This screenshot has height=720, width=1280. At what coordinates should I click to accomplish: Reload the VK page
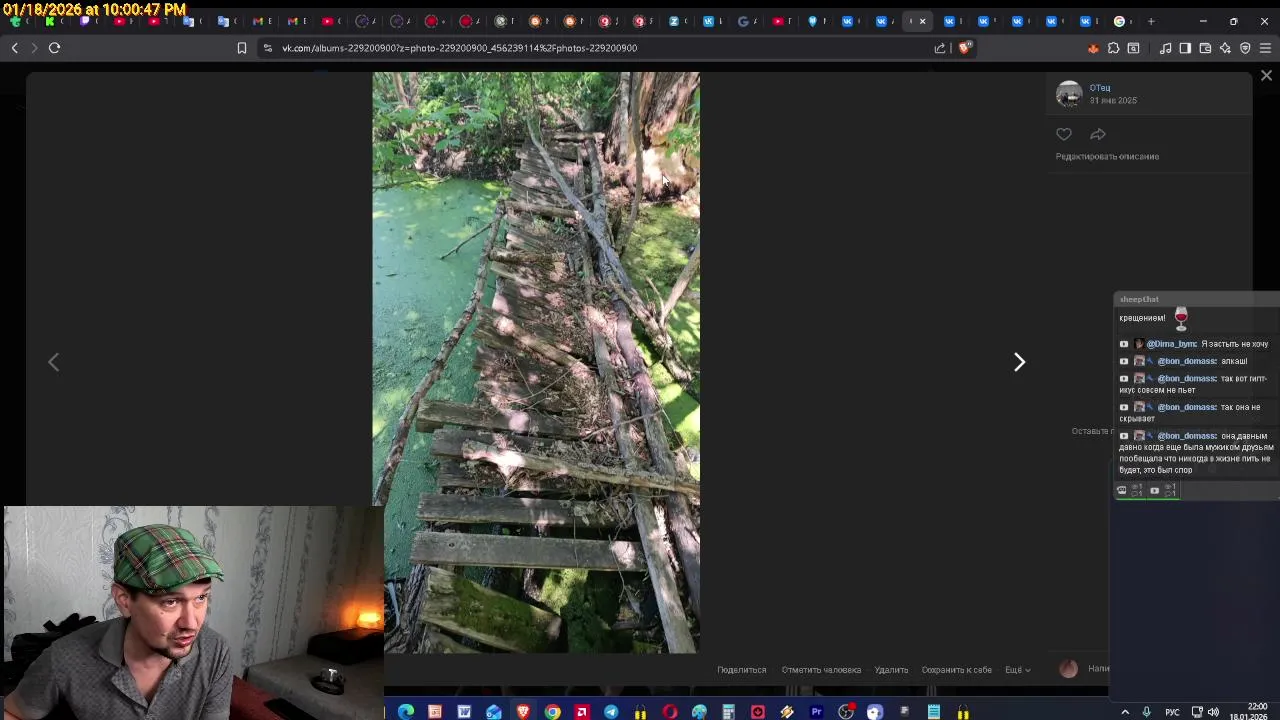click(55, 48)
